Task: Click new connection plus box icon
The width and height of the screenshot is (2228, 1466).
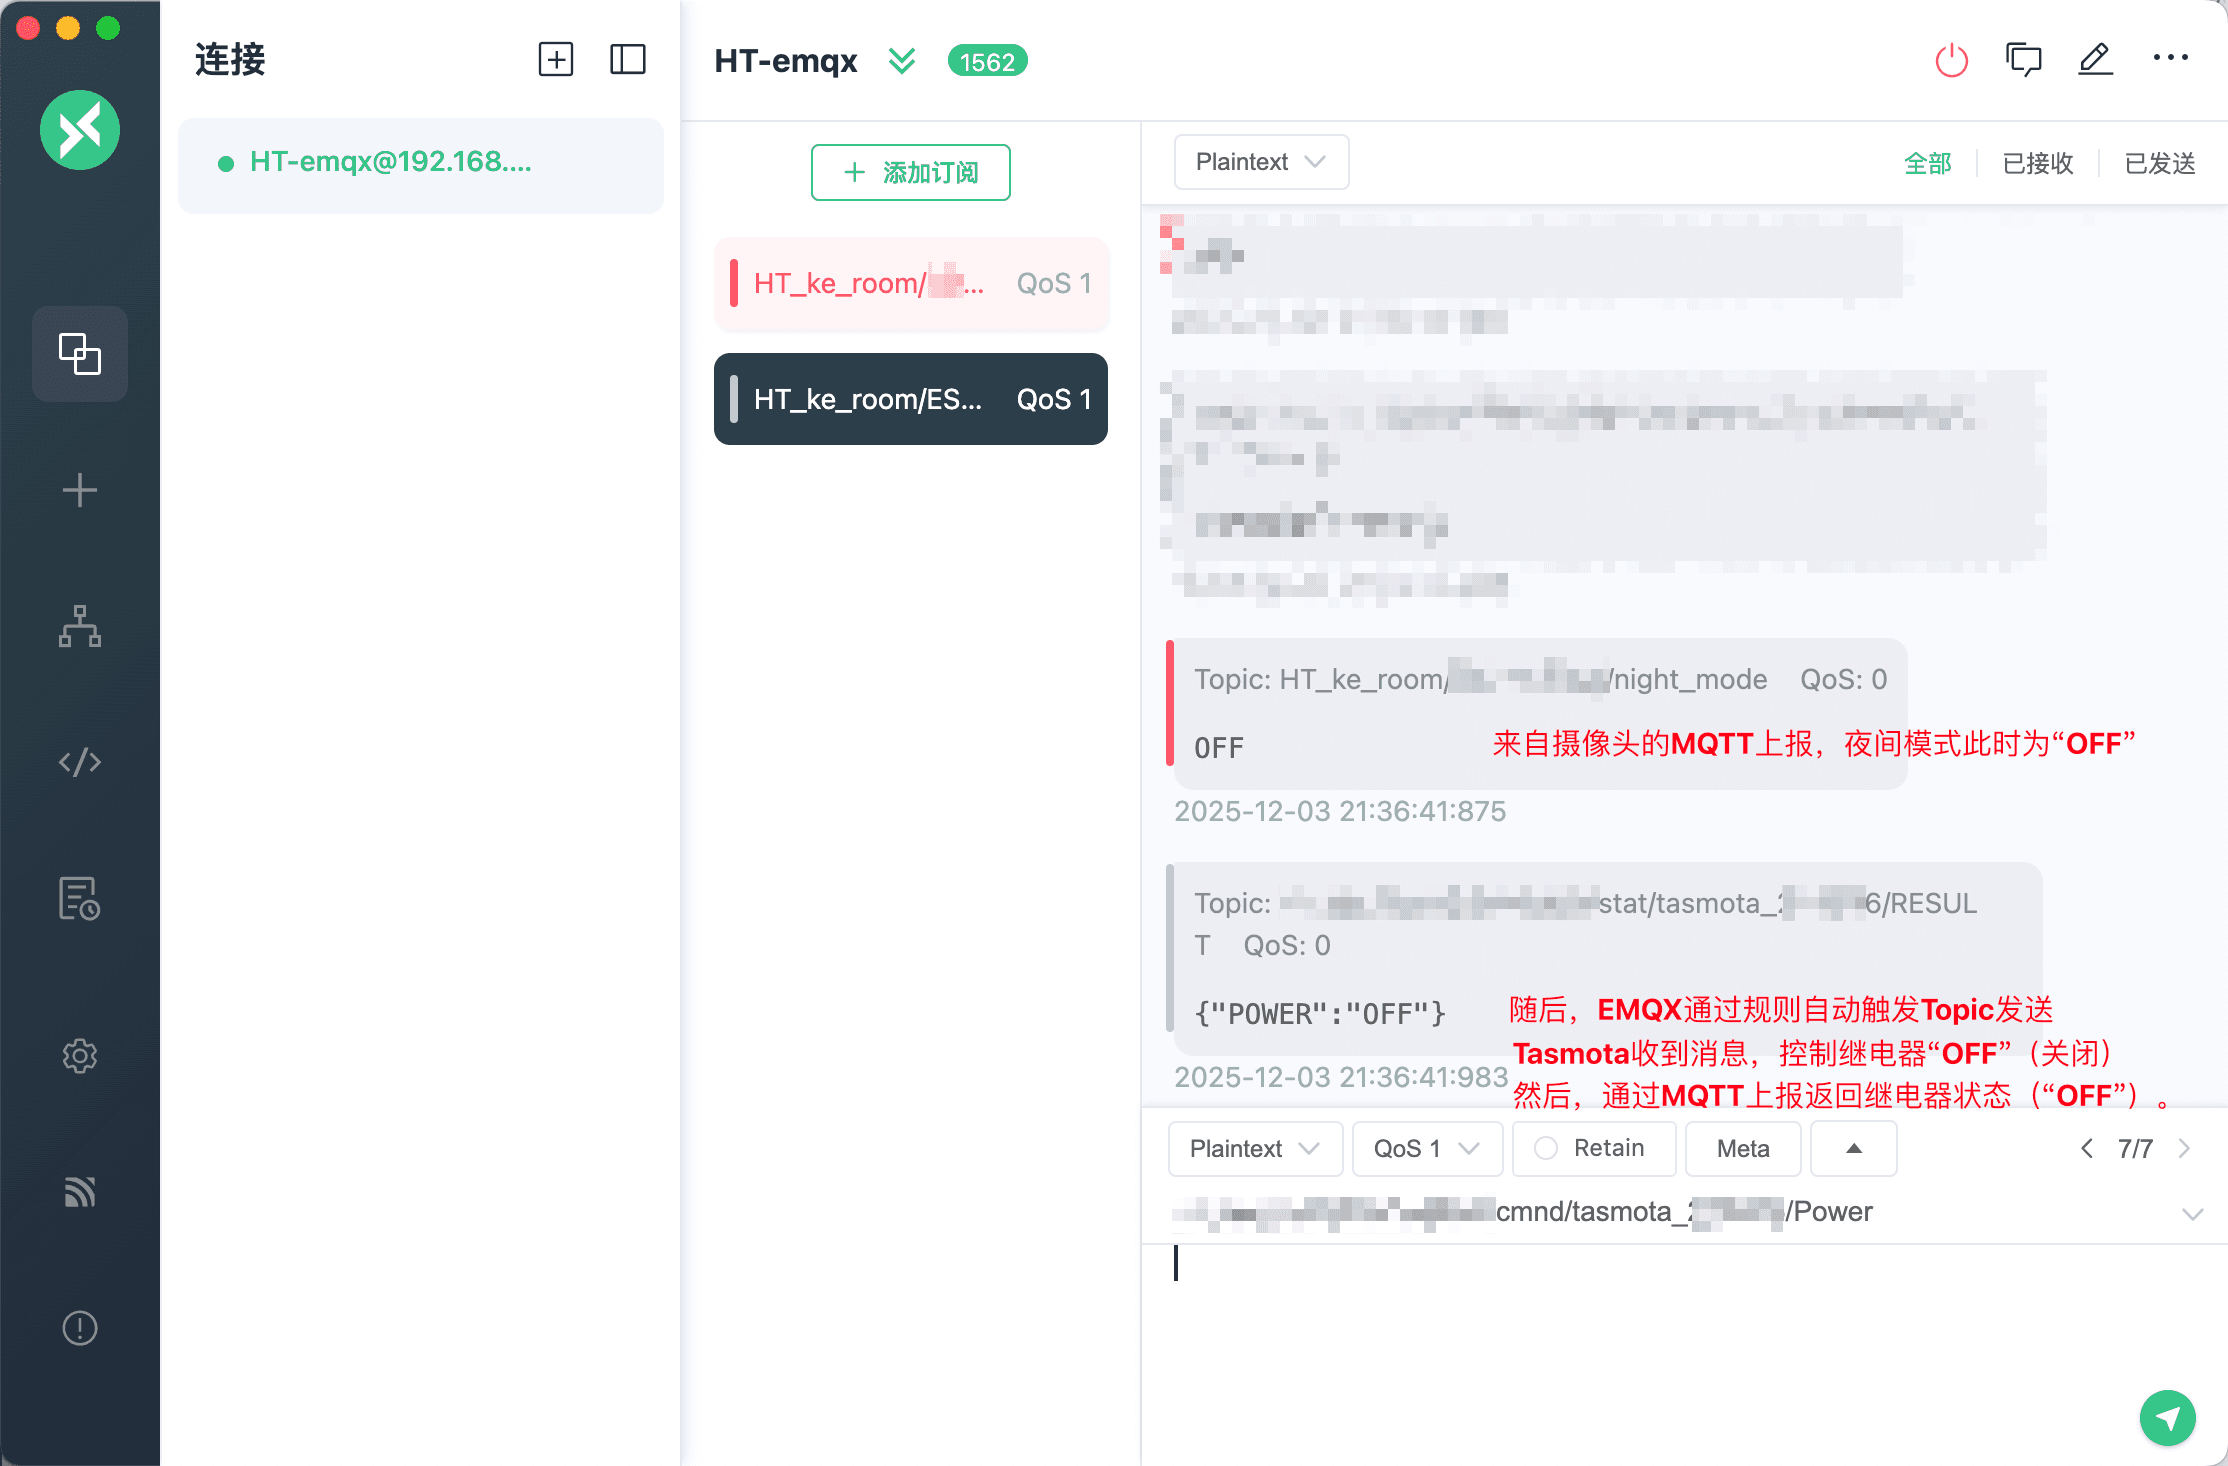Action: 556,60
